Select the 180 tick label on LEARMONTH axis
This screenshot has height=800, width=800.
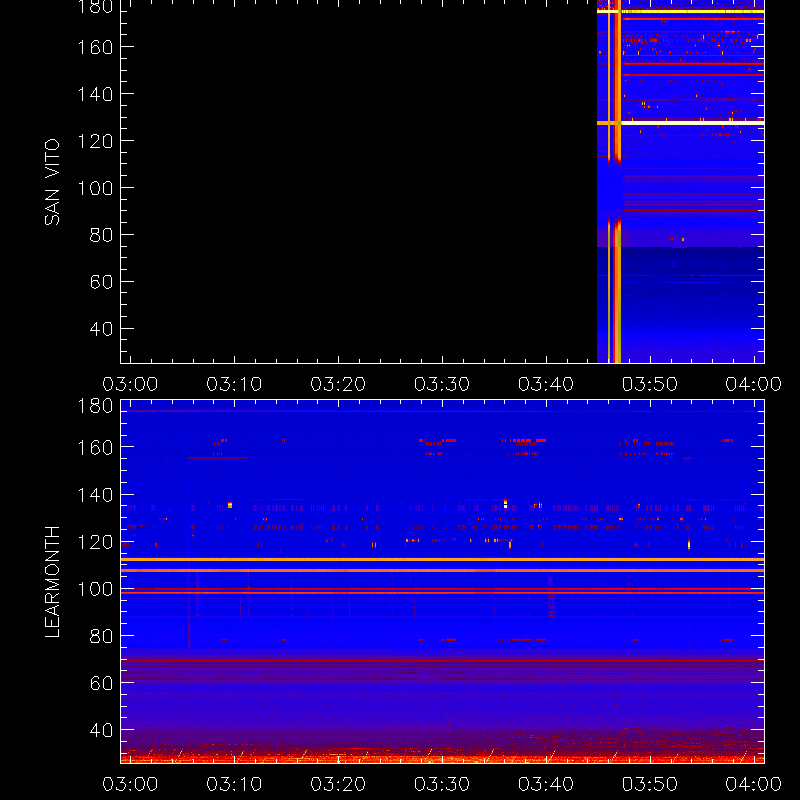95,406
